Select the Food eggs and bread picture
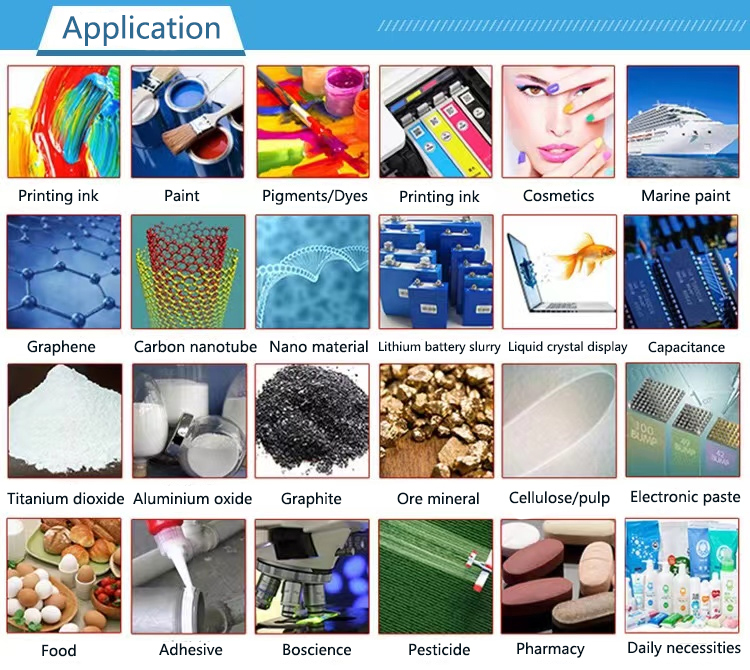The width and height of the screenshot is (750, 670). click(64, 576)
